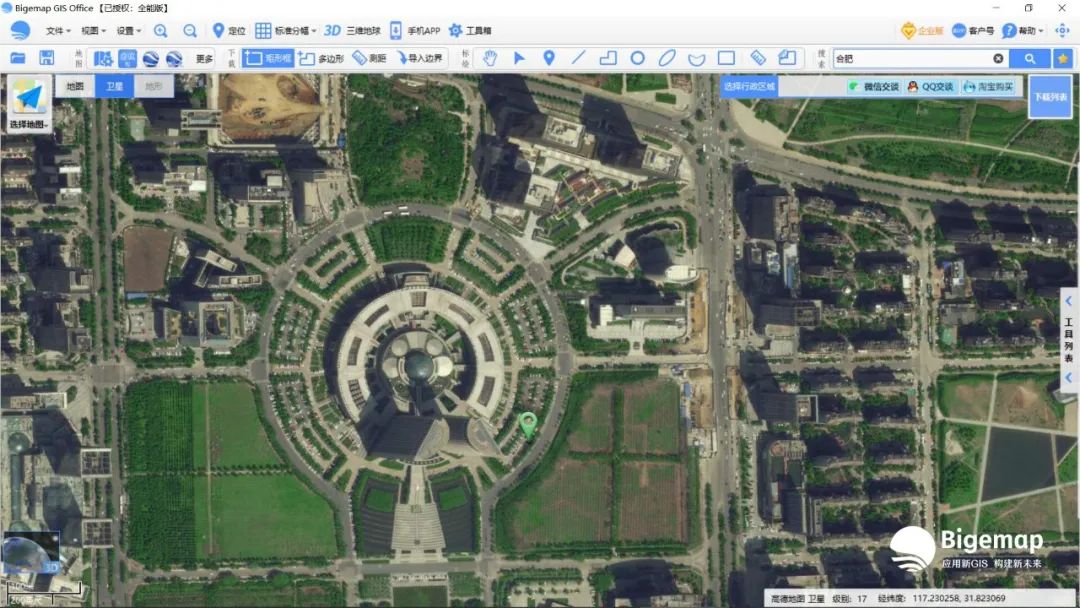Open the 文件 menu
This screenshot has height=608, width=1080.
point(57,30)
